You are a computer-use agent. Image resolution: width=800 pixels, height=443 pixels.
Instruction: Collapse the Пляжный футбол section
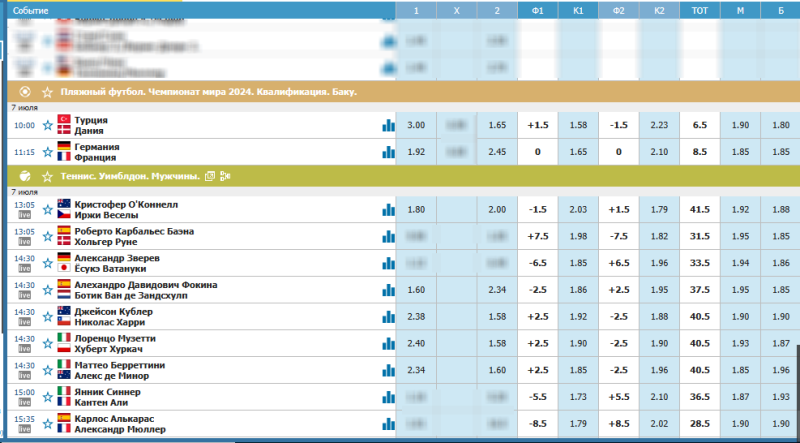pos(25,92)
